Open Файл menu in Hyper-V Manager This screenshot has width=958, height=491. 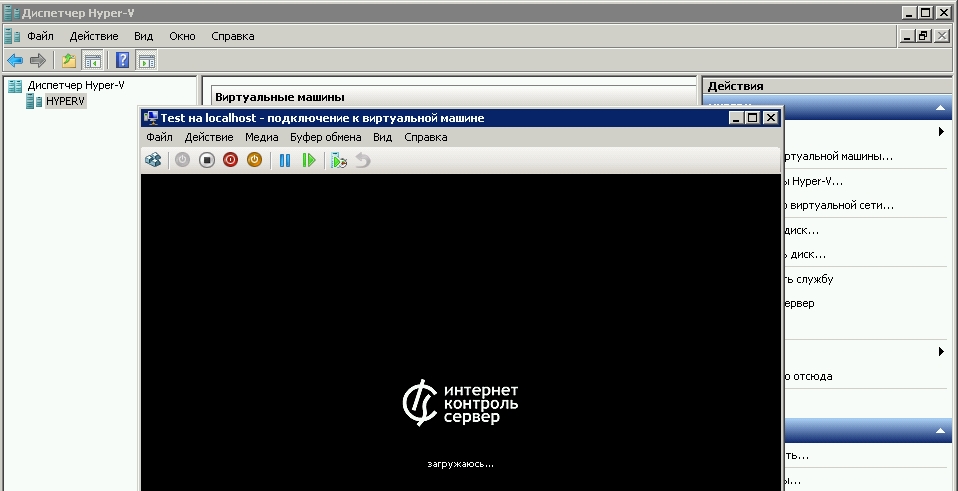click(x=40, y=36)
